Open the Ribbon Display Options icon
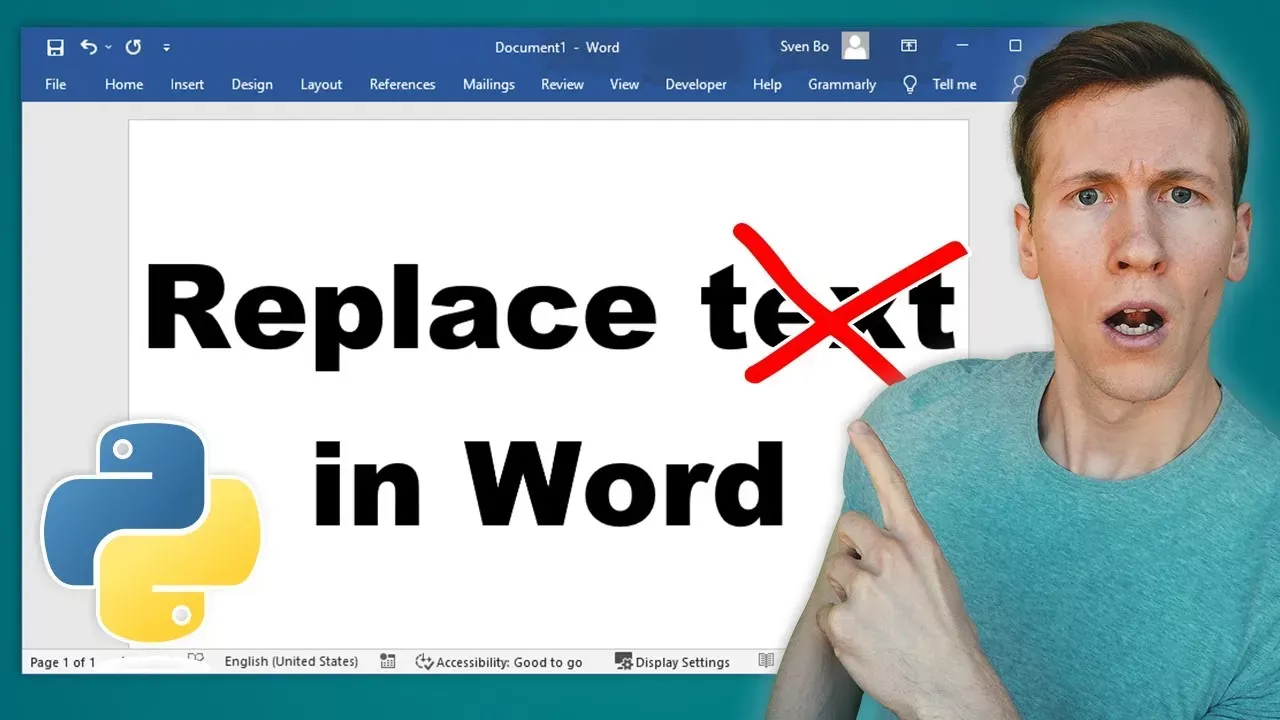The height and width of the screenshot is (720, 1280). pos(909,46)
